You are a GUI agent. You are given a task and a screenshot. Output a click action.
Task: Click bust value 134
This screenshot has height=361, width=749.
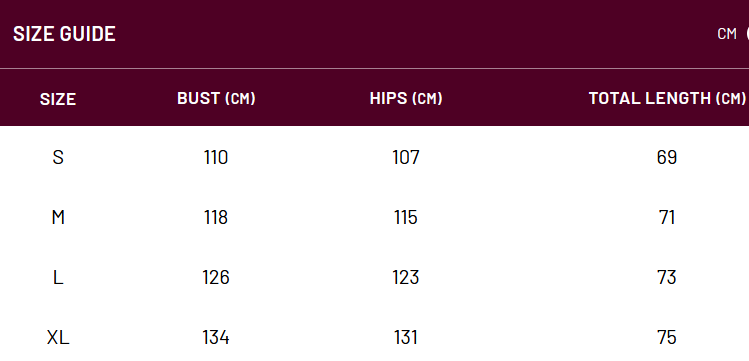point(216,338)
